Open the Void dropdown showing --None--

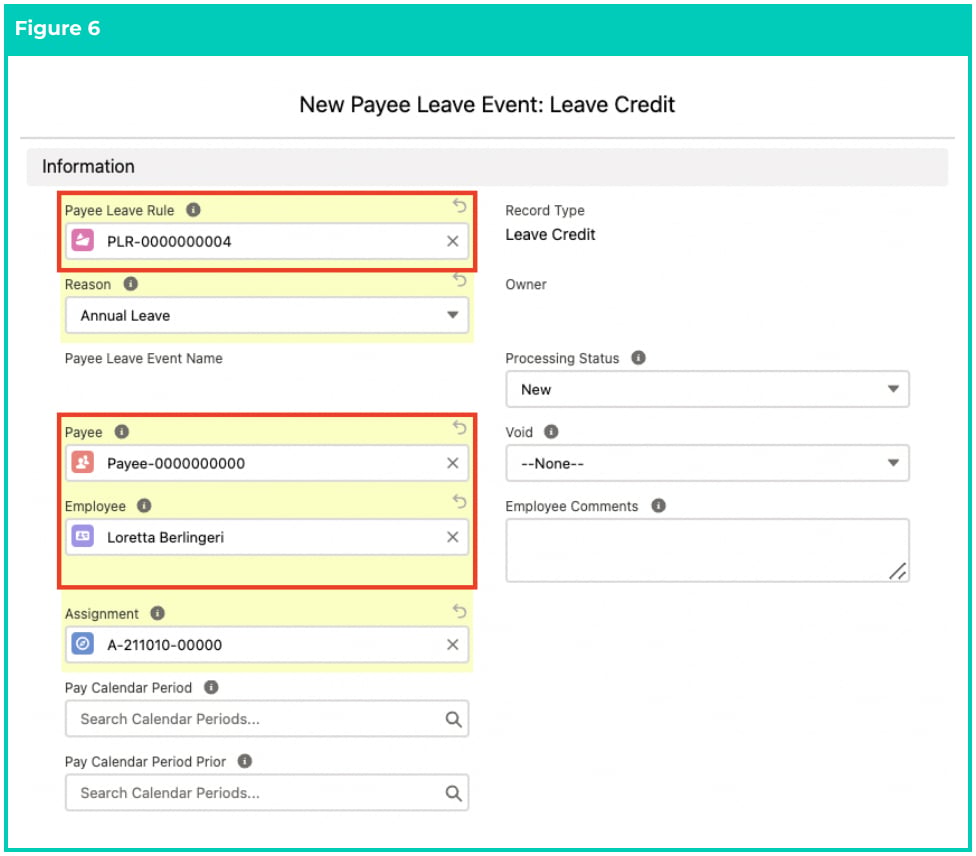[x=708, y=463]
